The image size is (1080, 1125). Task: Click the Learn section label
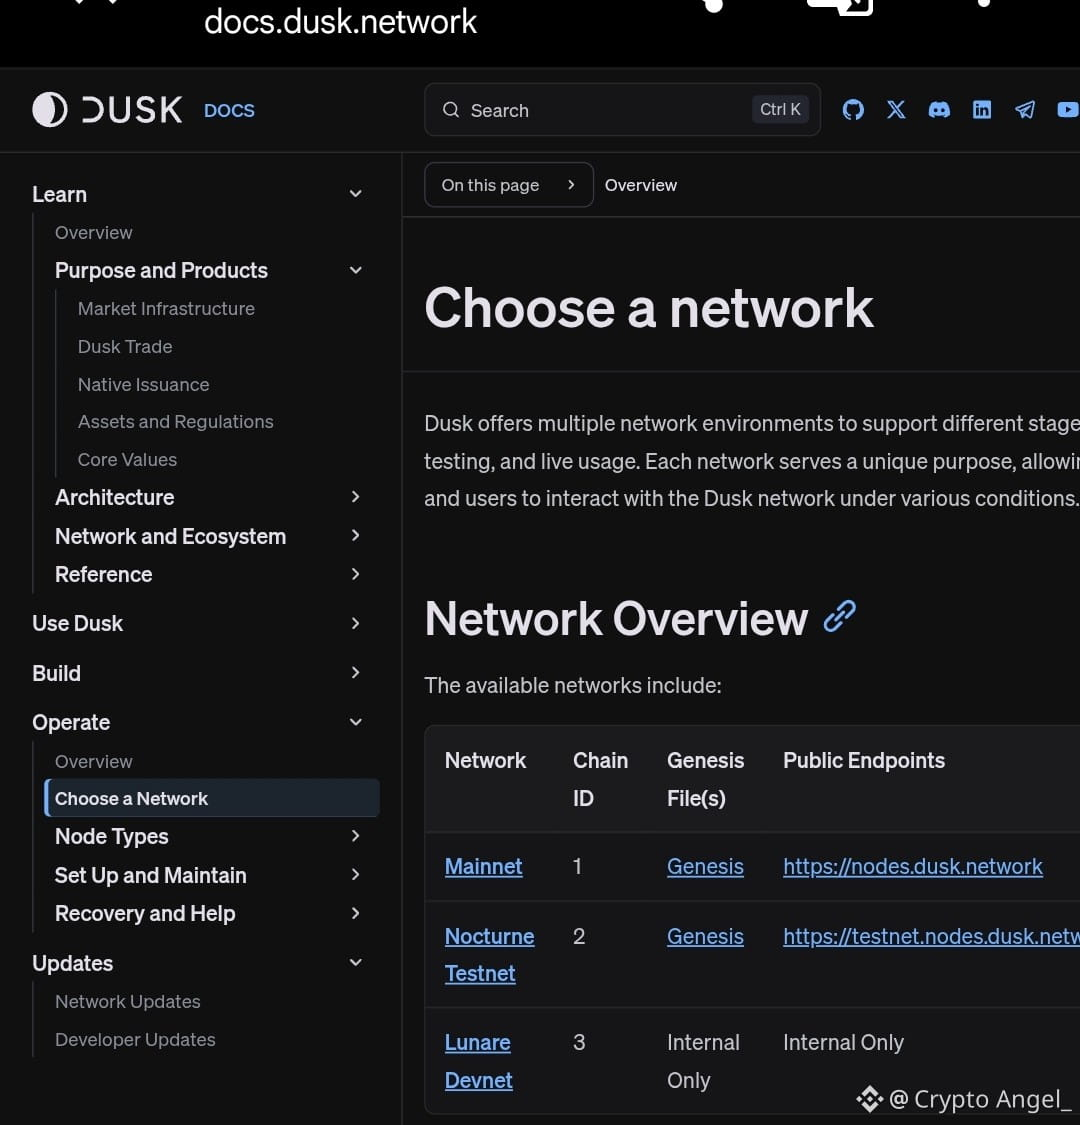[60, 194]
